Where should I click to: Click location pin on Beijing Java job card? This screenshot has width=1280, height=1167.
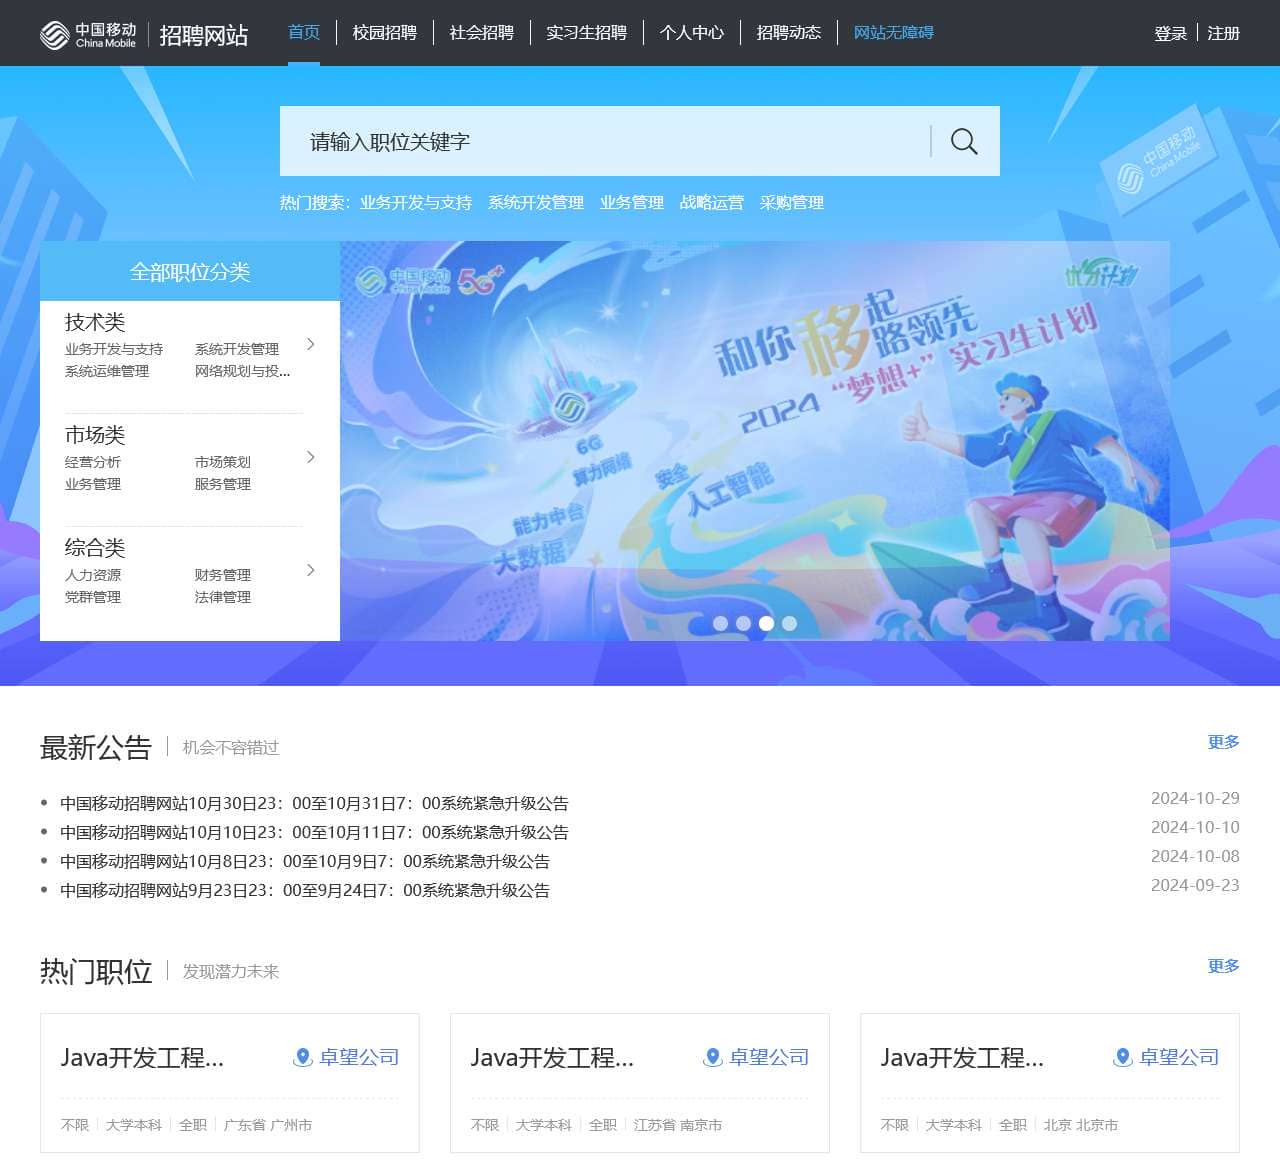click(1122, 1057)
